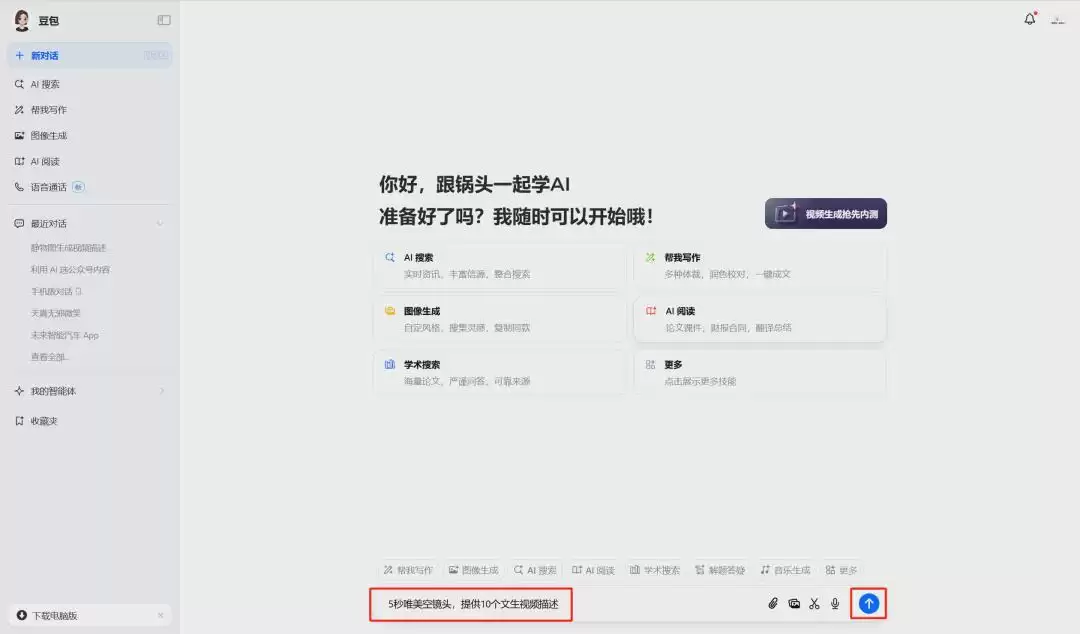Click the 解题答疑 chip above the input box

(720, 570)
